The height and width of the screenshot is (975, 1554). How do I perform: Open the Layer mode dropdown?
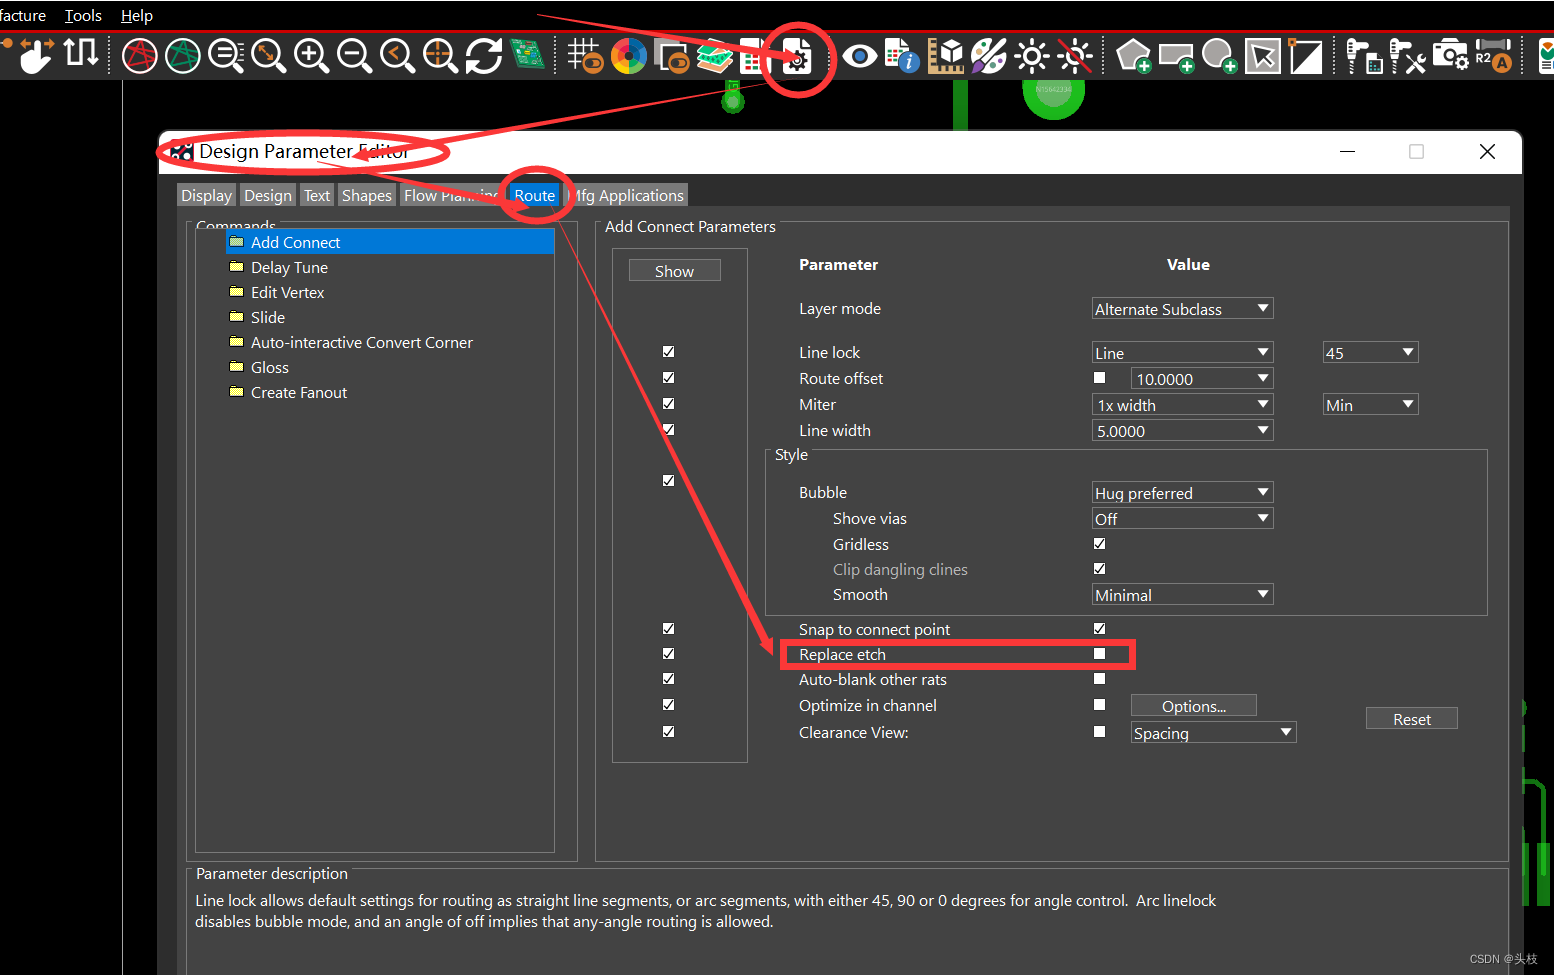[x=1181, y=309]
